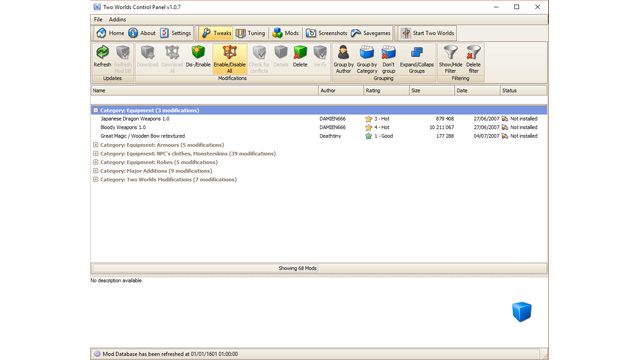640x360 pixels.
Task: Click the 'No description available' text
Action: coord(116,280)
